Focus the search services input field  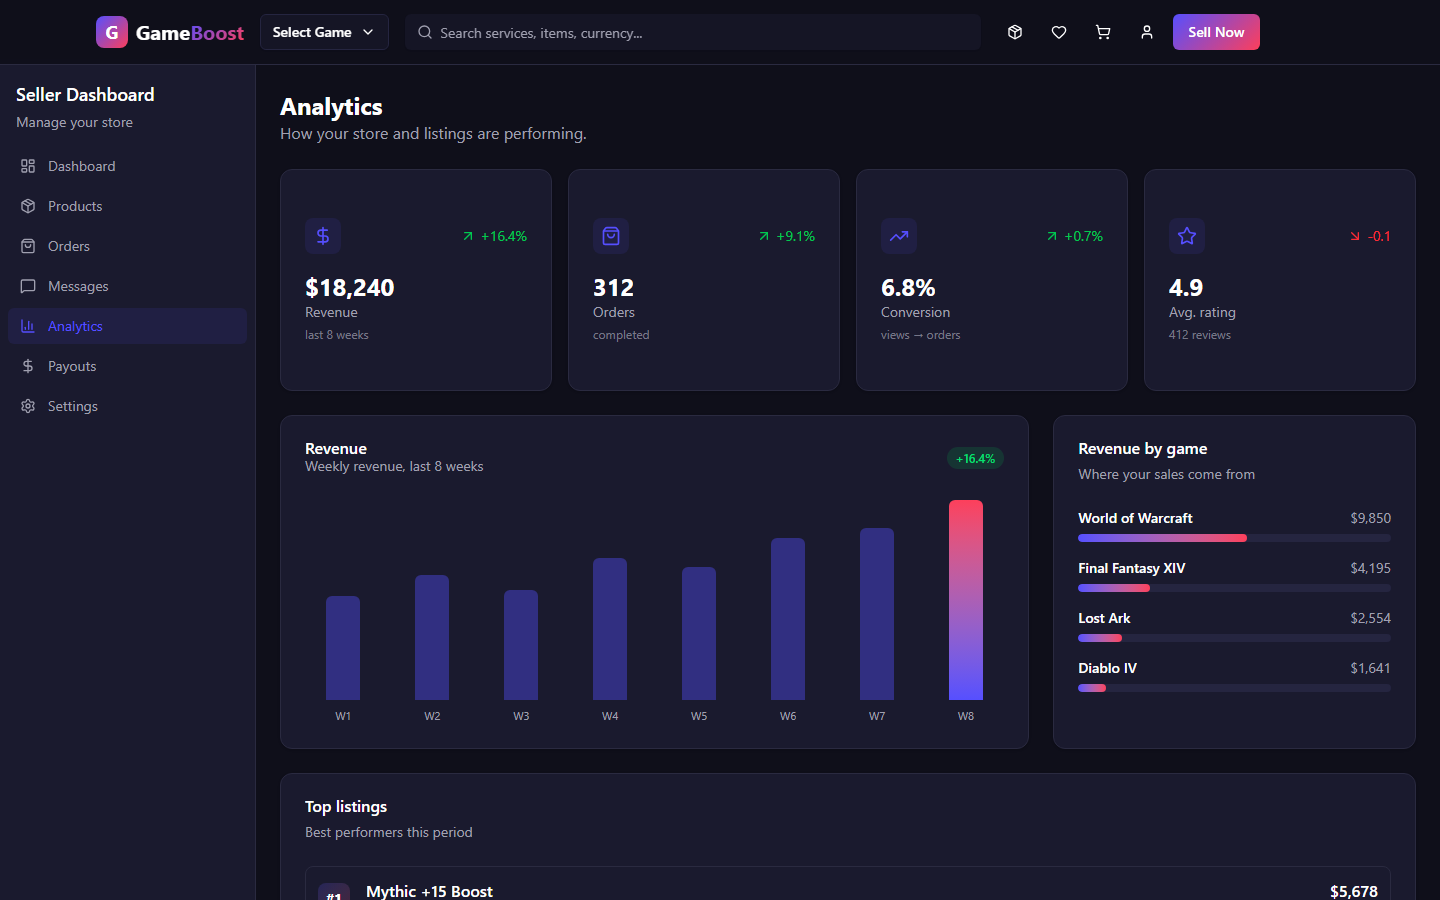693,32
